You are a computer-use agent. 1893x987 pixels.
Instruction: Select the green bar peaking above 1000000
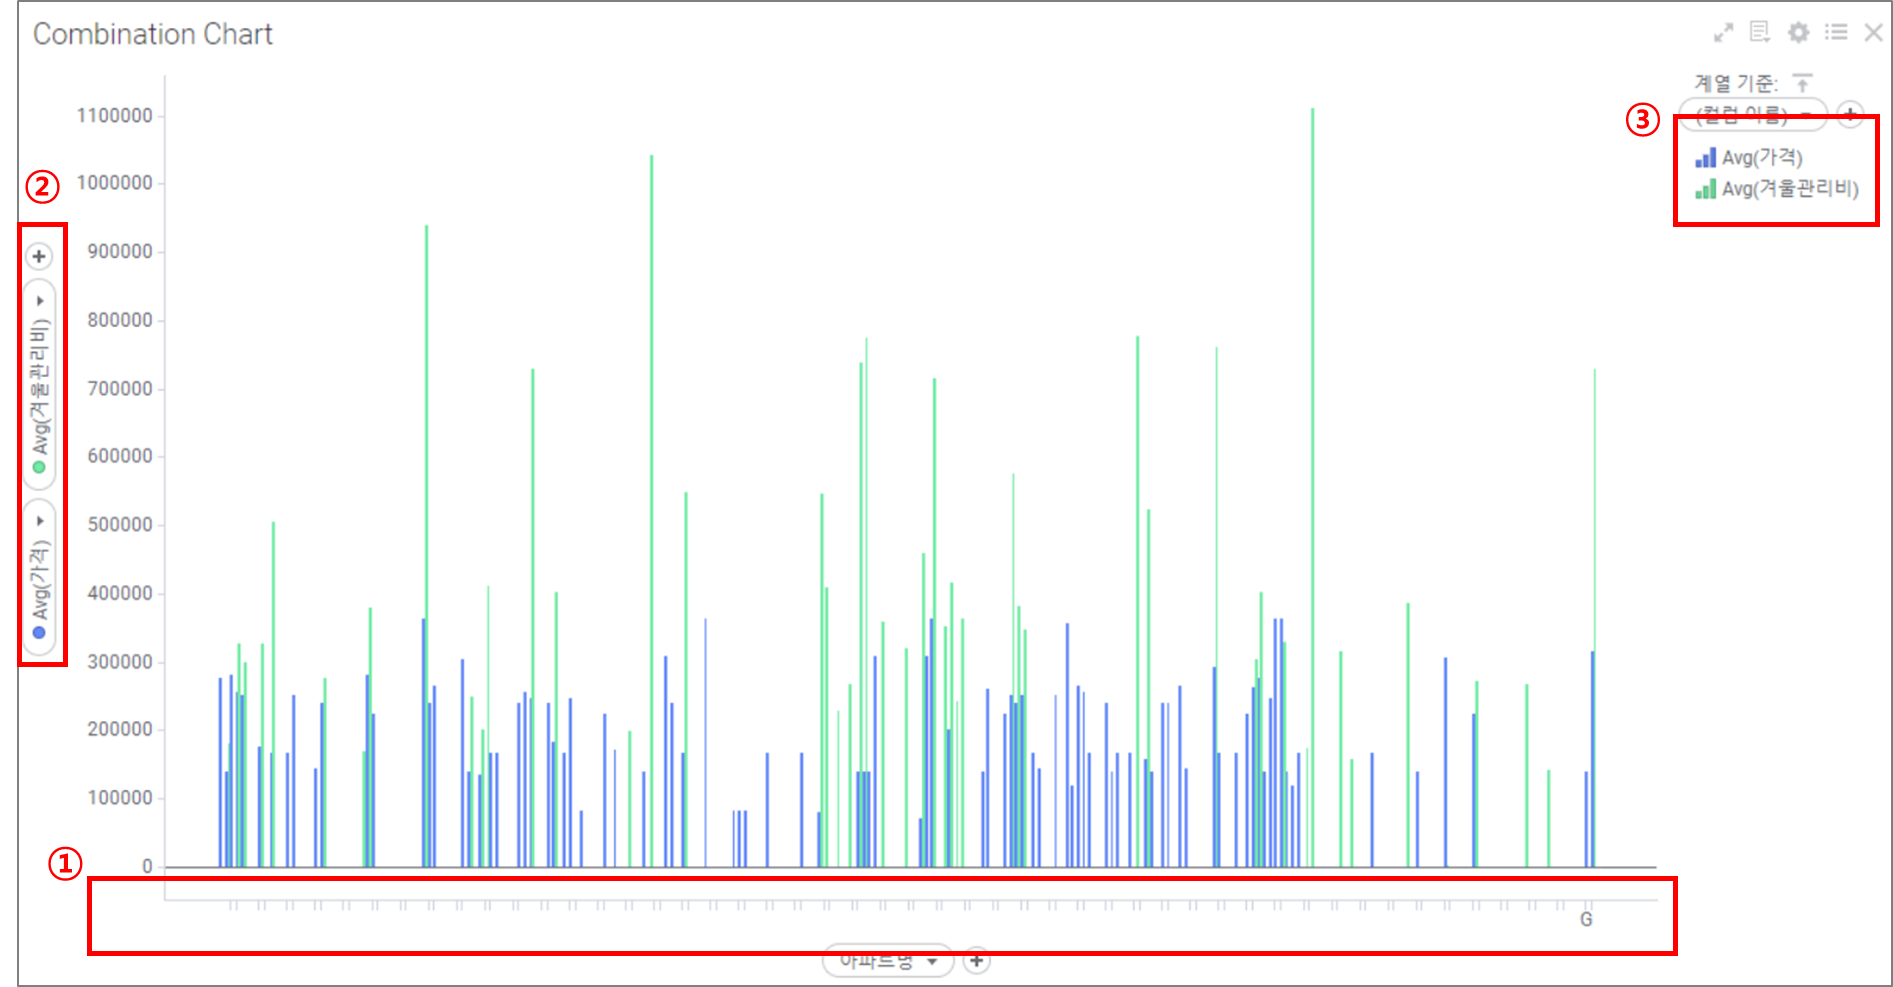tap(651, 510)
